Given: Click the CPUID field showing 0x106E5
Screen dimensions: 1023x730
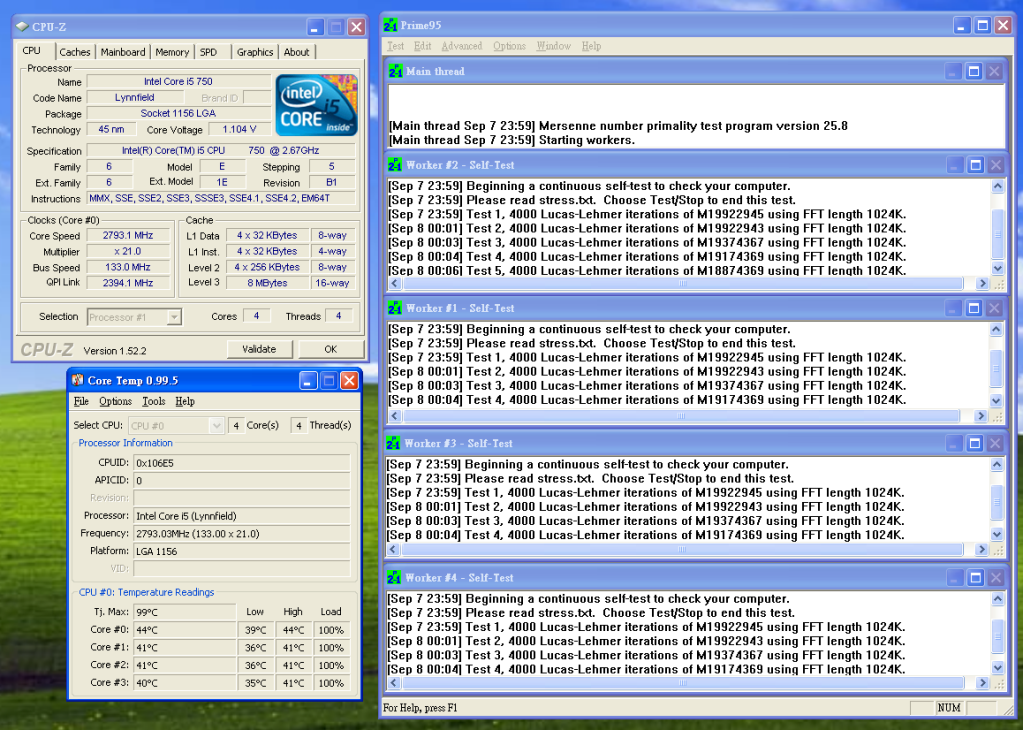Looking at the screenshot, I should pyautogui.click(x=241, y=463).
